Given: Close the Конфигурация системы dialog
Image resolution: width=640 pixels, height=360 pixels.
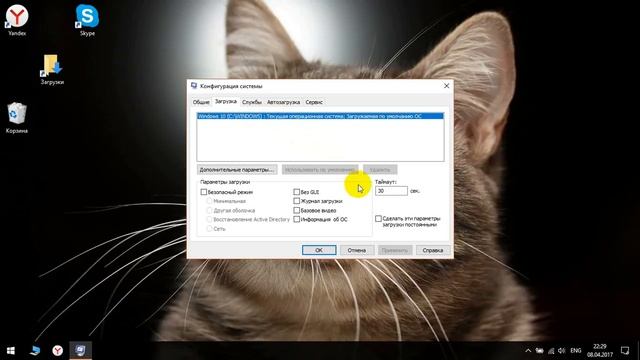Looking at the screenshot, I should coord(447,86).
